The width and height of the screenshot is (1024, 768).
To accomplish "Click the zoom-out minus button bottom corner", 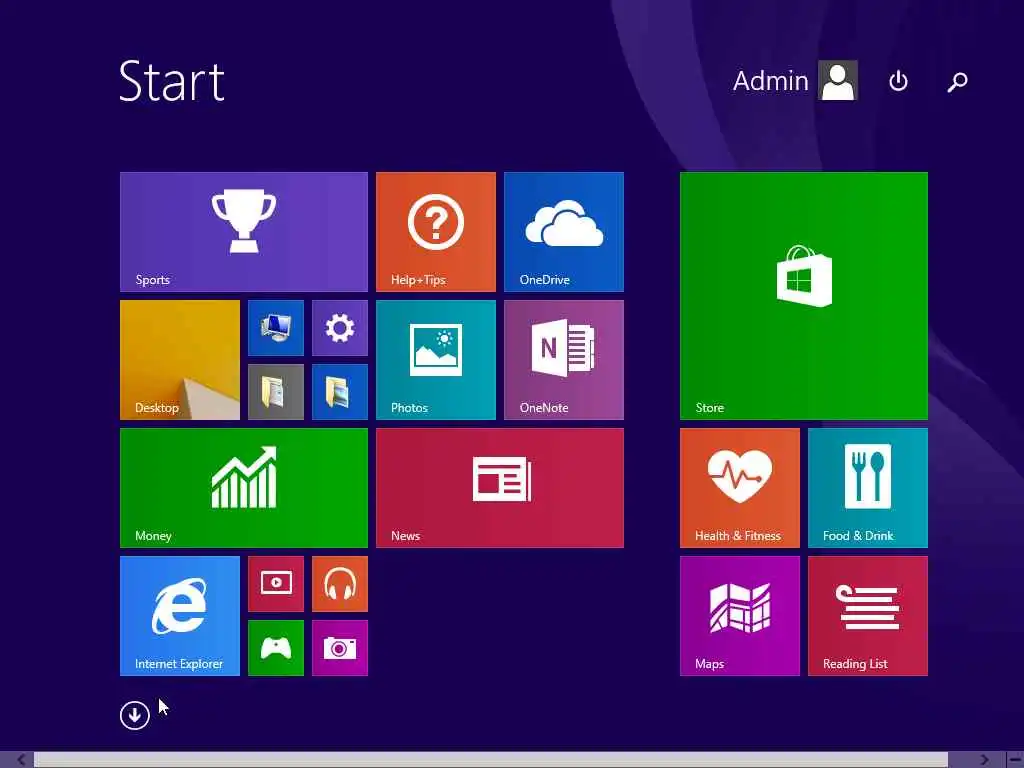I will click(1014, 760).
